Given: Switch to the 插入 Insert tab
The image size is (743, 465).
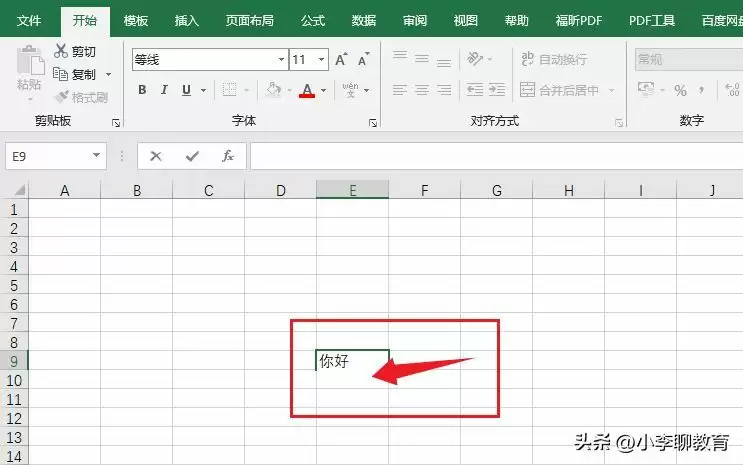Looking at the screenshot, I should pos(187,20).
